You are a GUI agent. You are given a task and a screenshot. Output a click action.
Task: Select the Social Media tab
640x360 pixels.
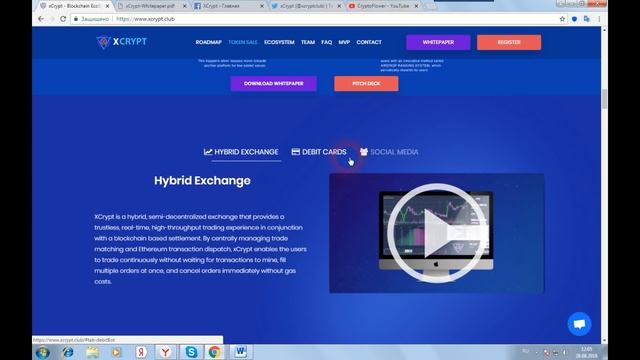(x=389, y=152)
